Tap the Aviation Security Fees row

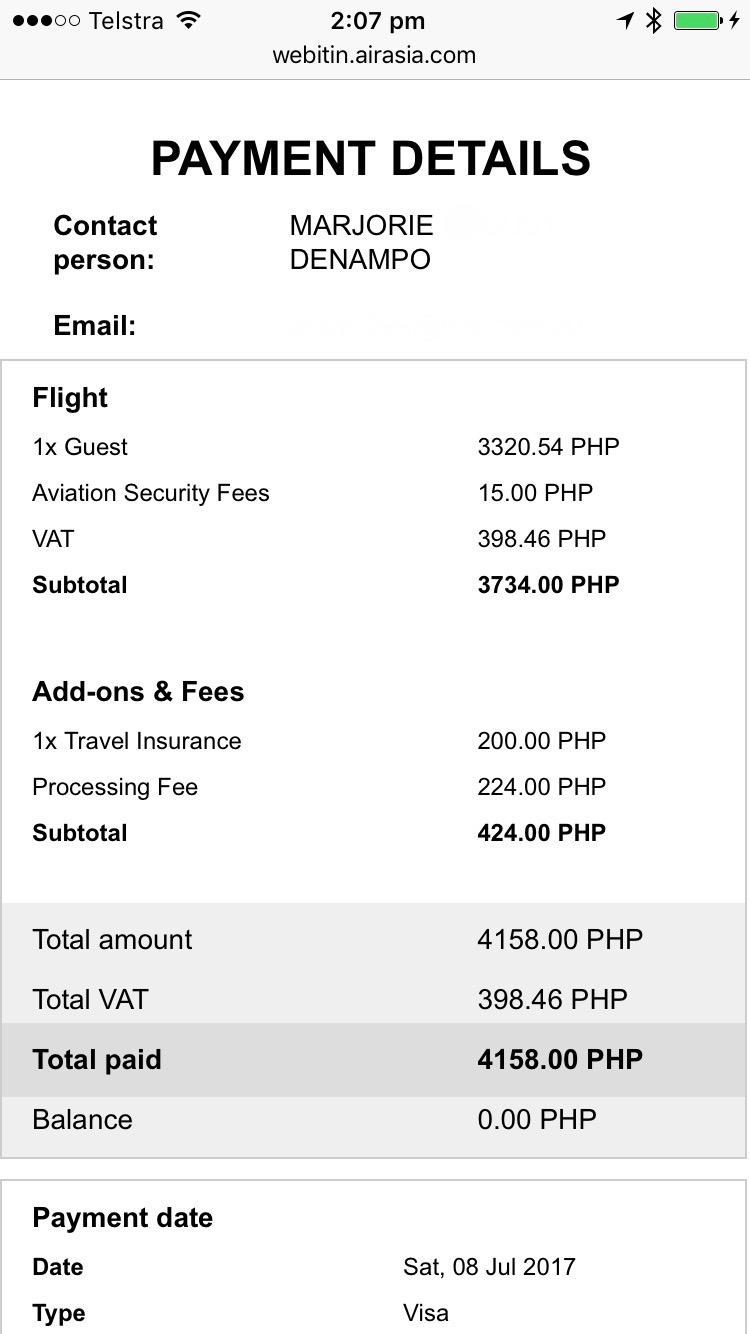(374, 493)
